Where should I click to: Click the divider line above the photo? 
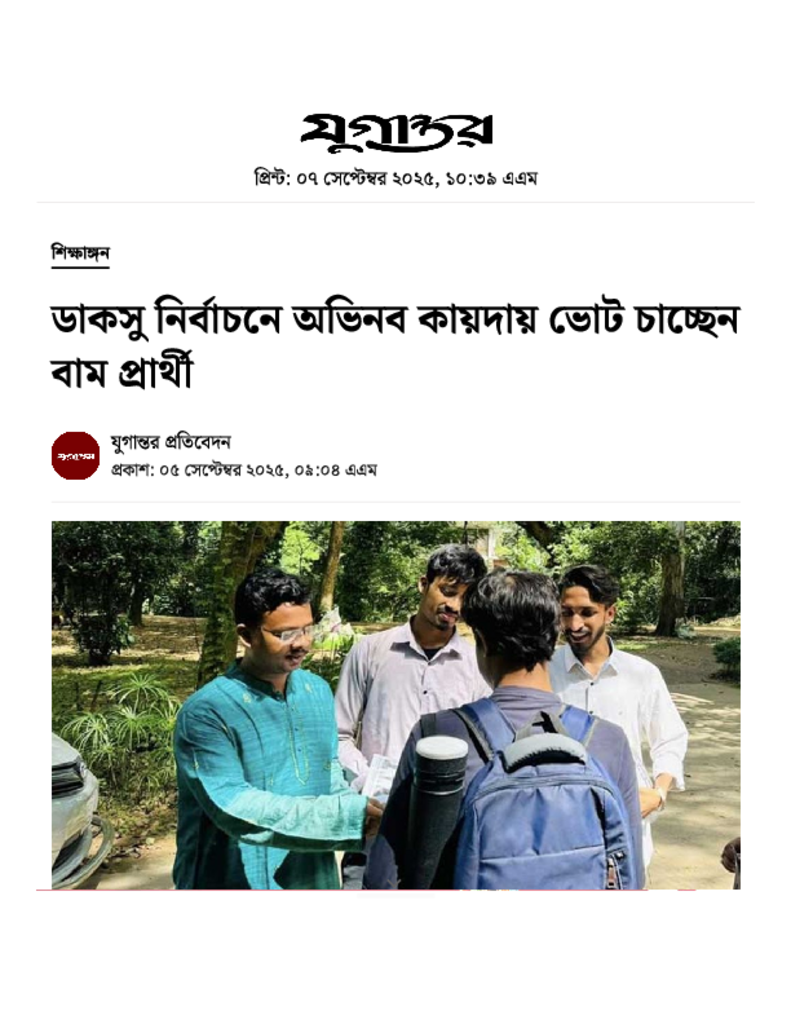(396, 502)
